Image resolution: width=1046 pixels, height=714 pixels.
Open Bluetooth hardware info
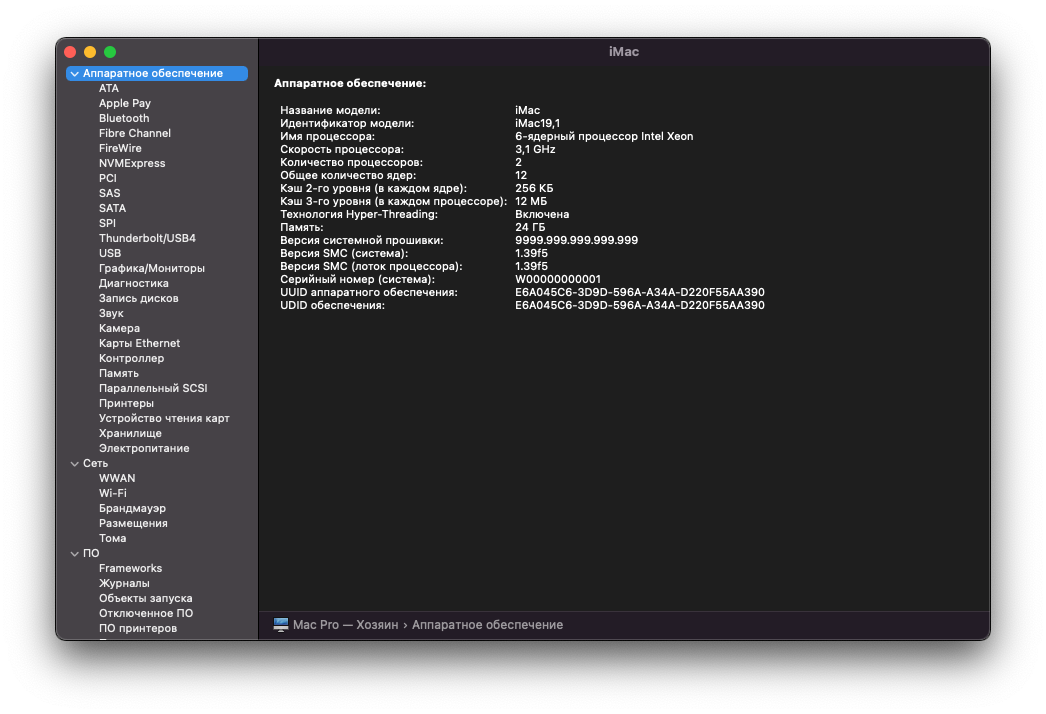tap(124, 118)
